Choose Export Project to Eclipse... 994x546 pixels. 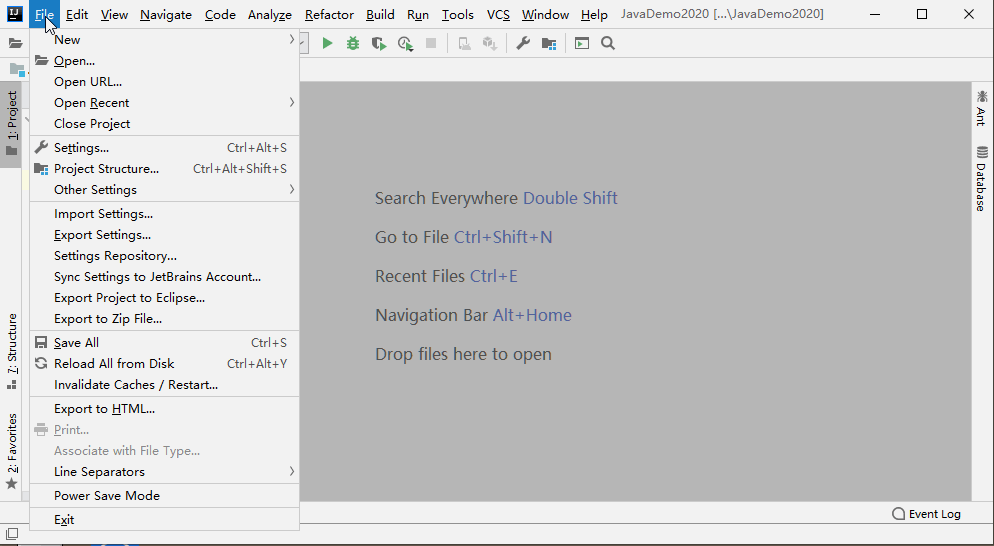pos(165,297)
